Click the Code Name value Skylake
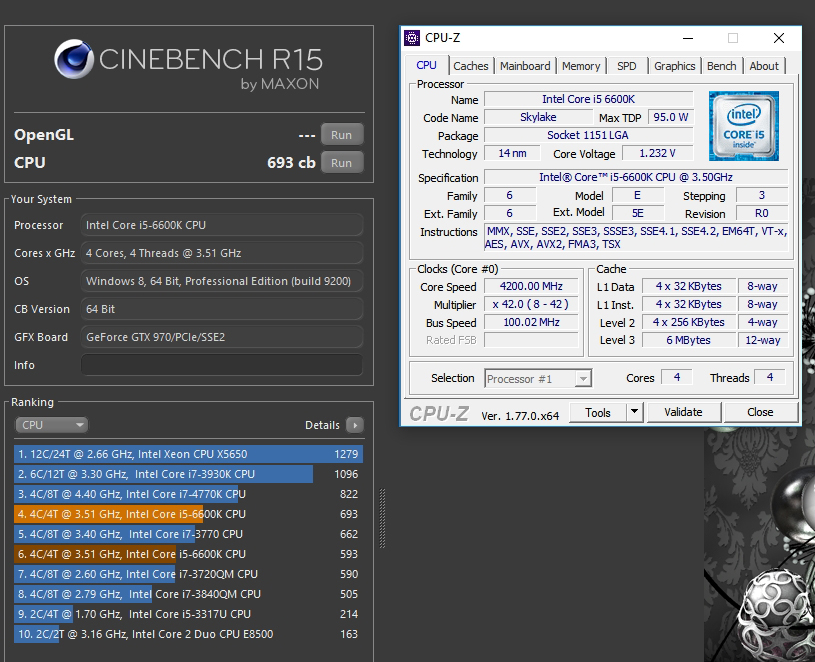 point(538,117)
